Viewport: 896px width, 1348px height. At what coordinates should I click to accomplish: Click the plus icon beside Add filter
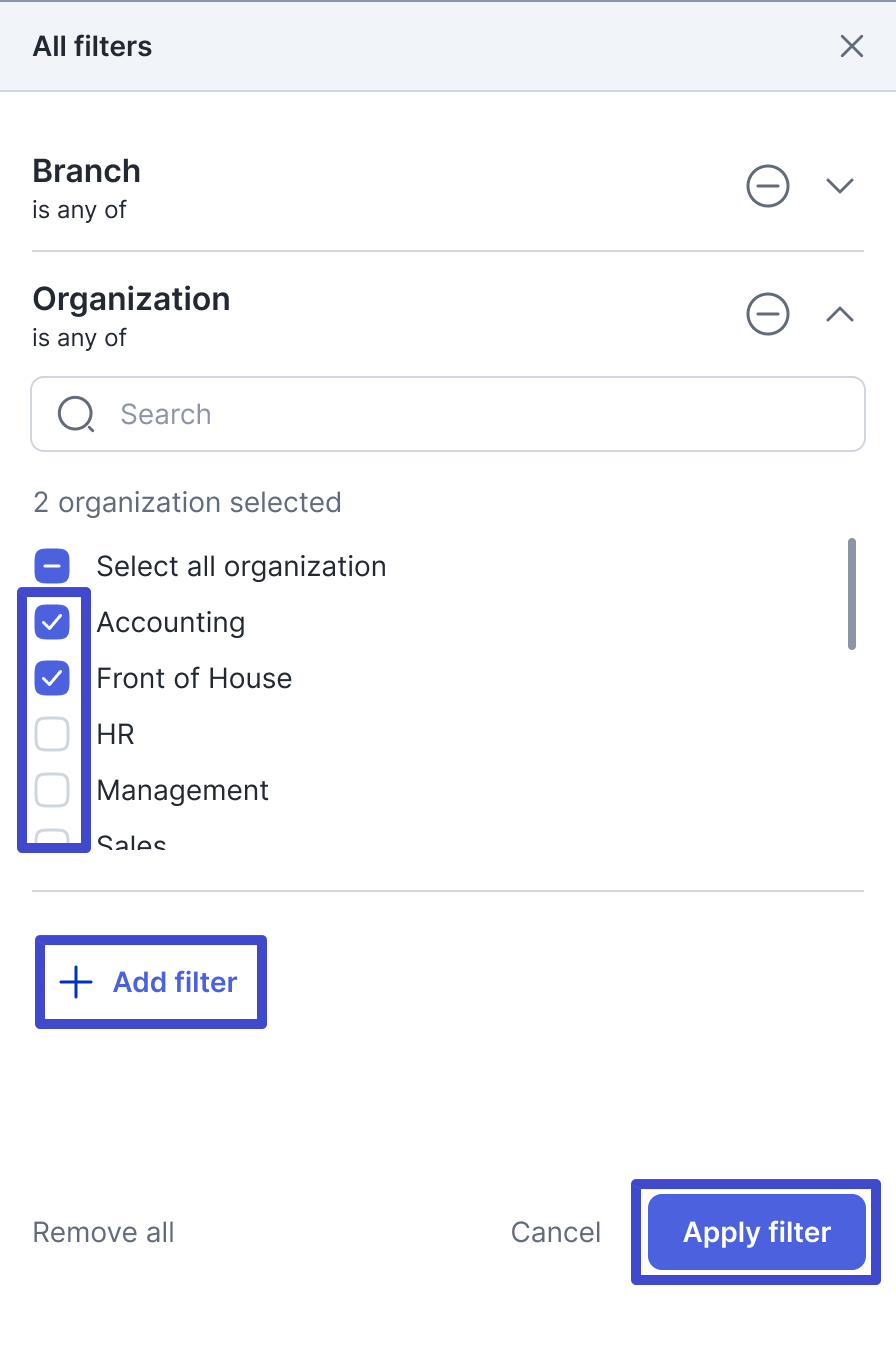[x=76, y=982]
